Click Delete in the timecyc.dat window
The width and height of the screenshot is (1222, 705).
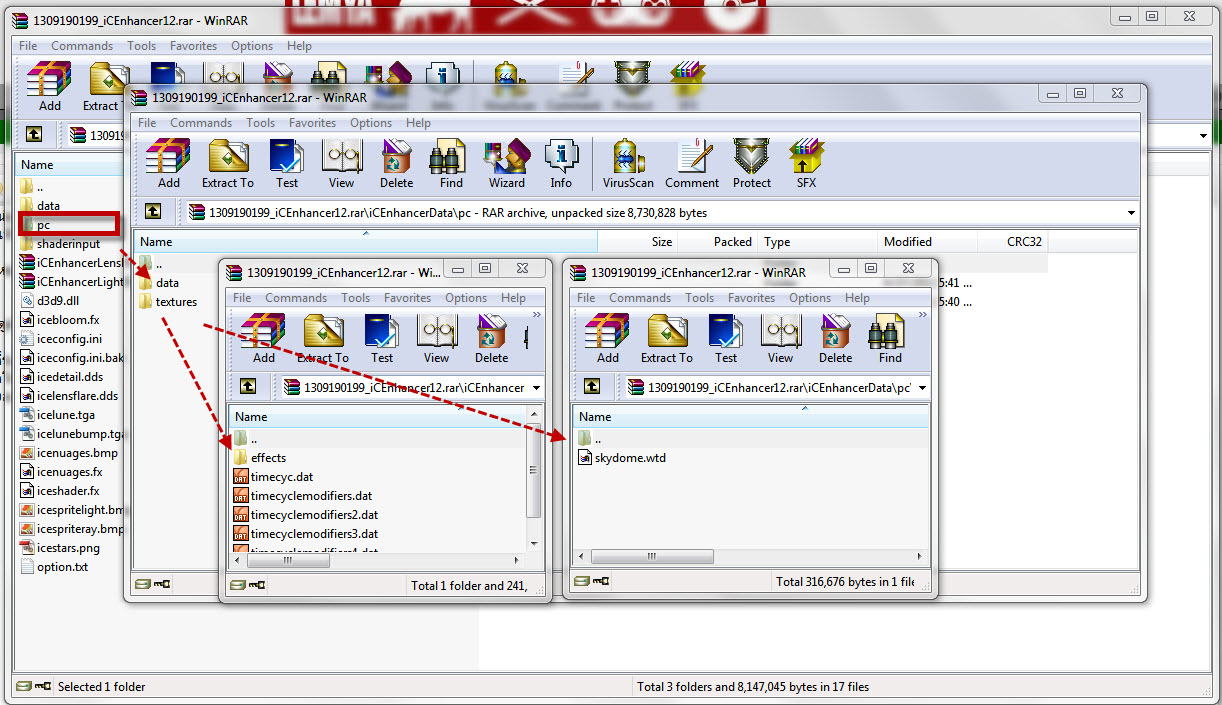pyautogui.click(x=491, y=339)
